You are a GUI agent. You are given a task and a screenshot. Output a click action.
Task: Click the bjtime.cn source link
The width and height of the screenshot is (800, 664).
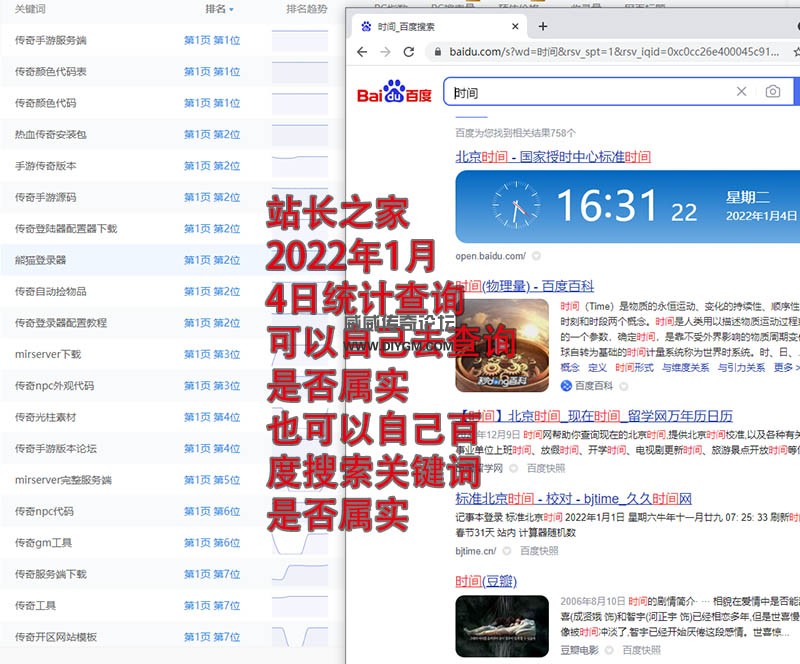(x=476, y=551)
